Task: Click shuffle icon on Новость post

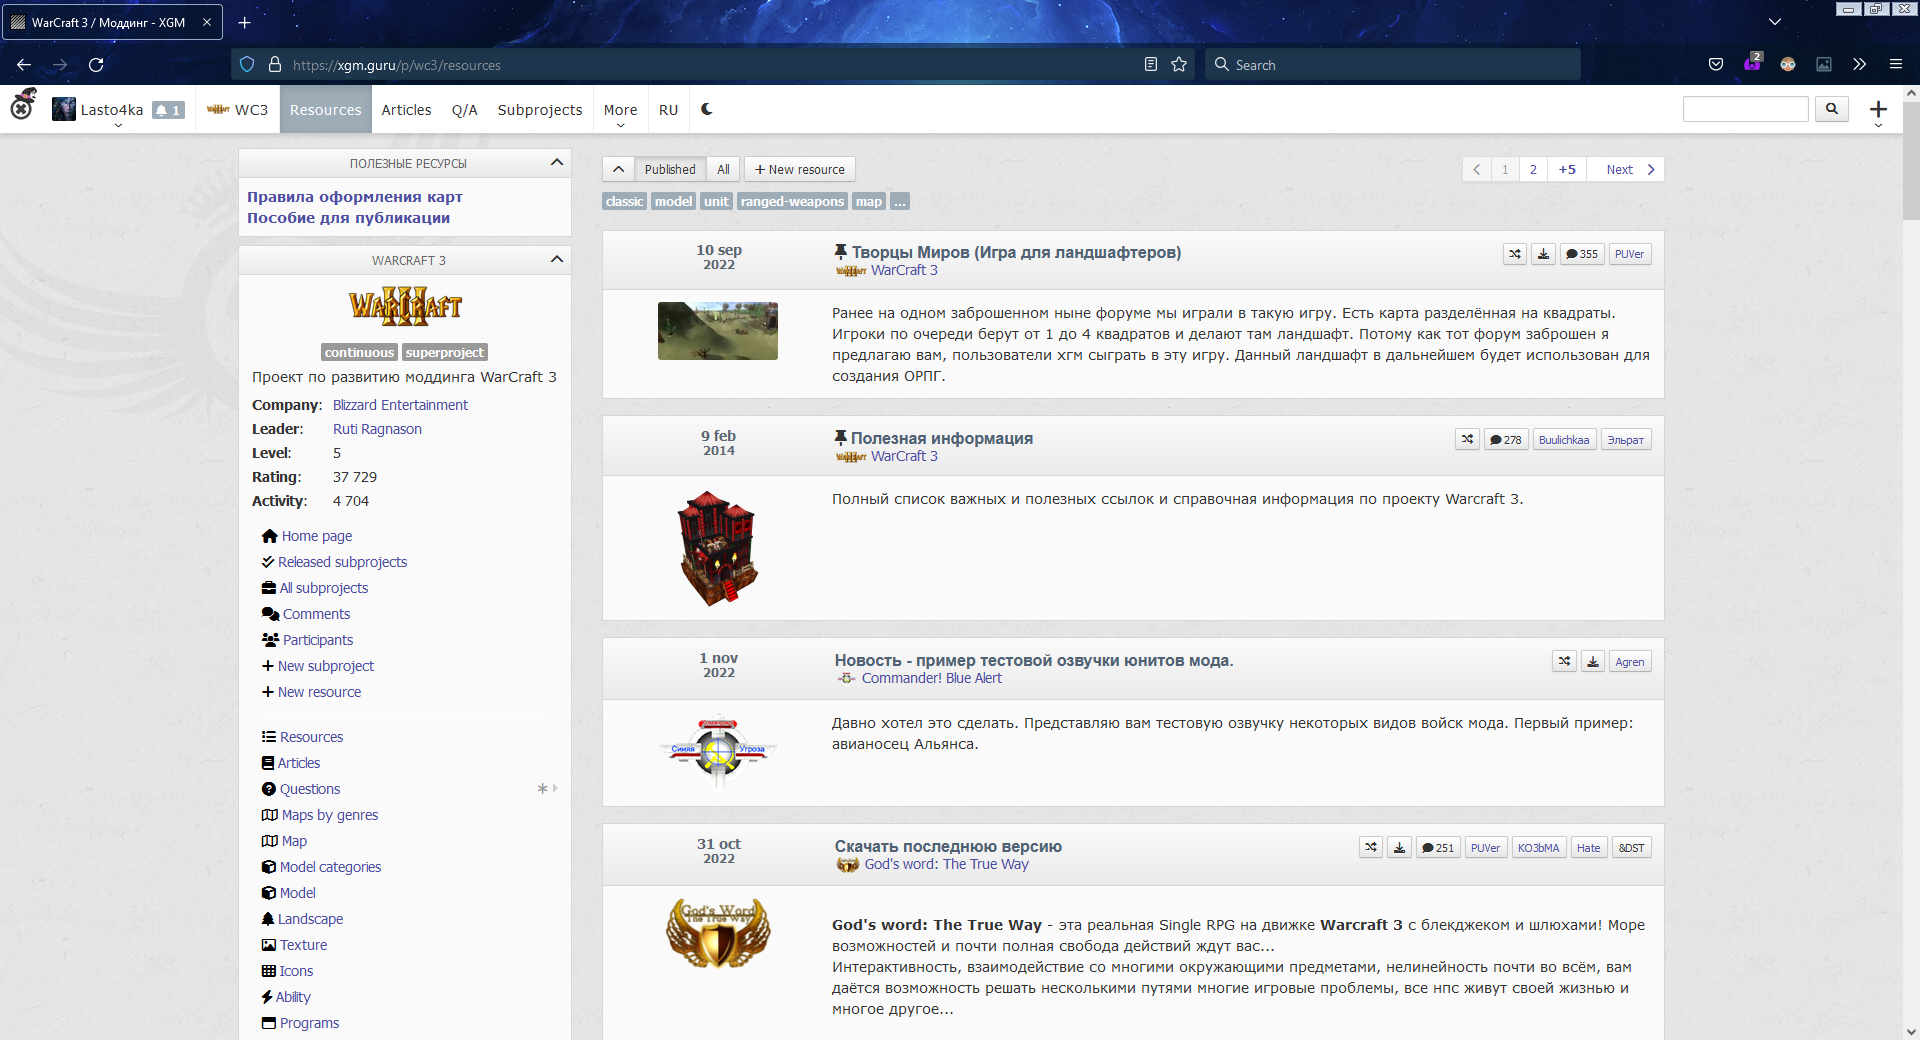Action: tap(1565, 662)
